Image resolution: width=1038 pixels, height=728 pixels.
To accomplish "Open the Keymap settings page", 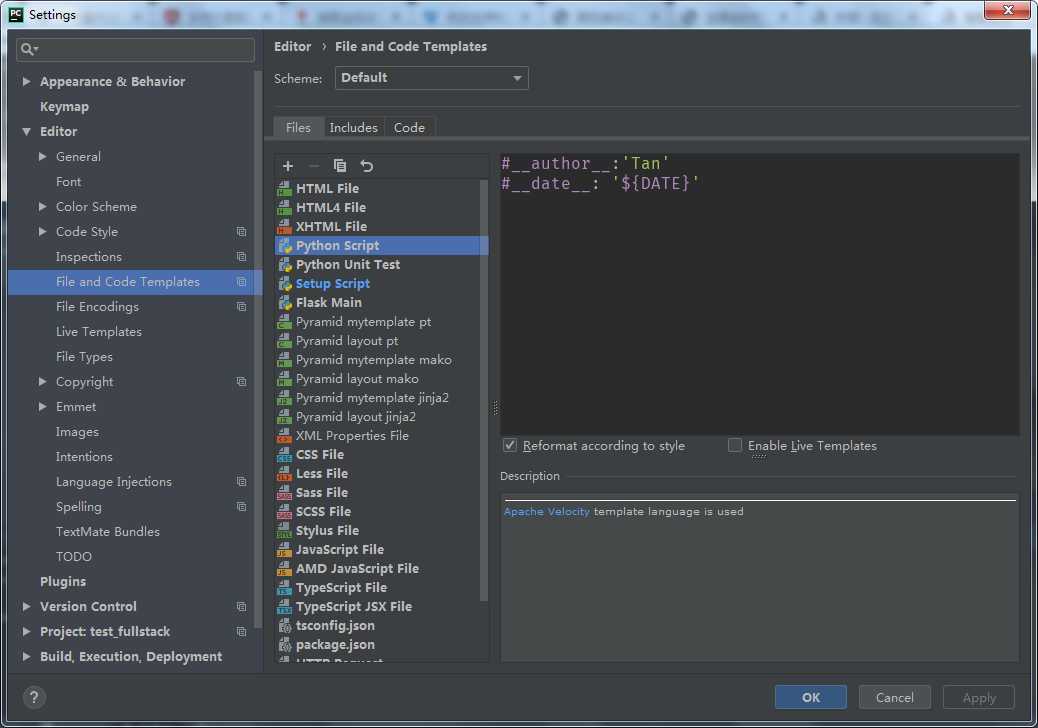I will click(64, 107).
